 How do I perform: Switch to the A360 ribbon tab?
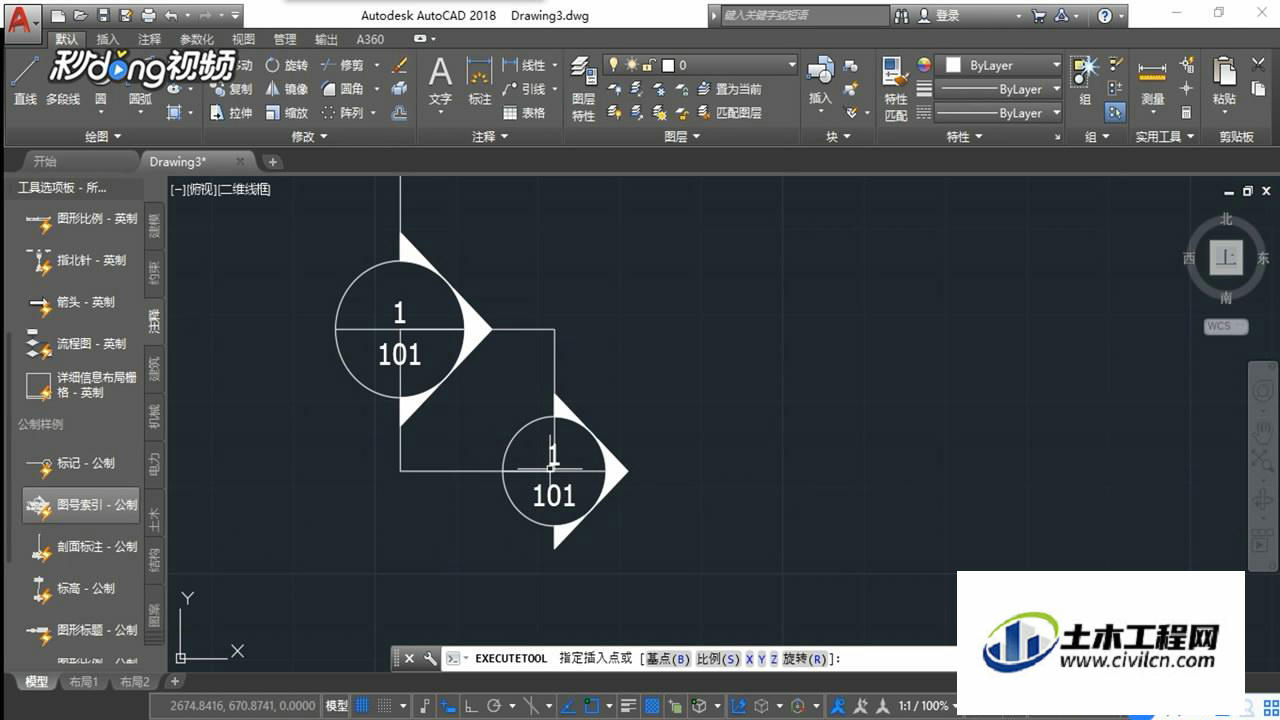[x=369, y=40]
